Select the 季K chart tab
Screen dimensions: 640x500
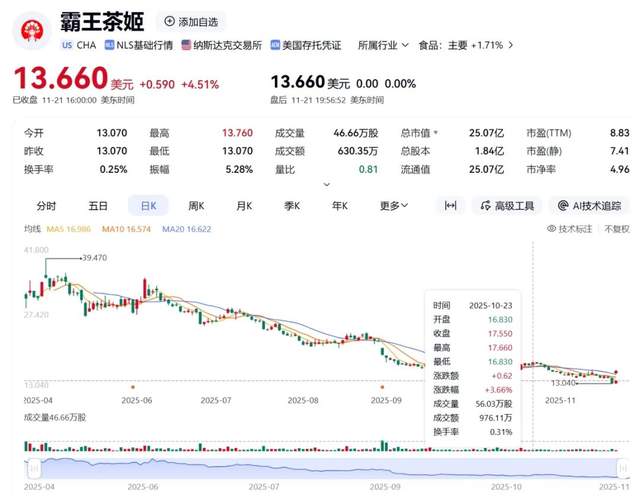click(292, 206)
